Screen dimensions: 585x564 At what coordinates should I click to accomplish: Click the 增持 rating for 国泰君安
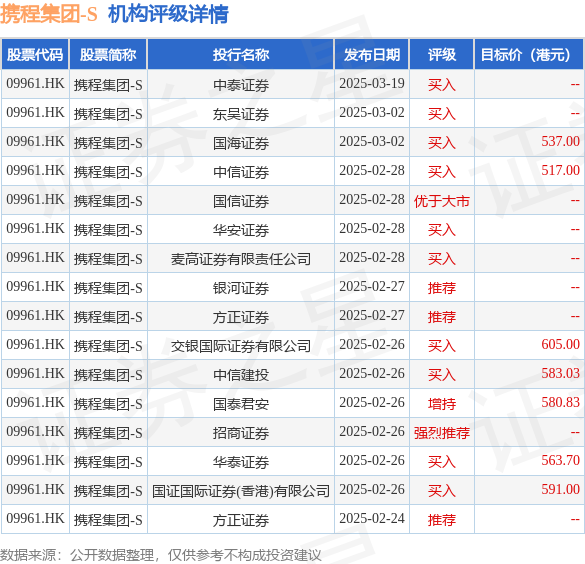442,404
